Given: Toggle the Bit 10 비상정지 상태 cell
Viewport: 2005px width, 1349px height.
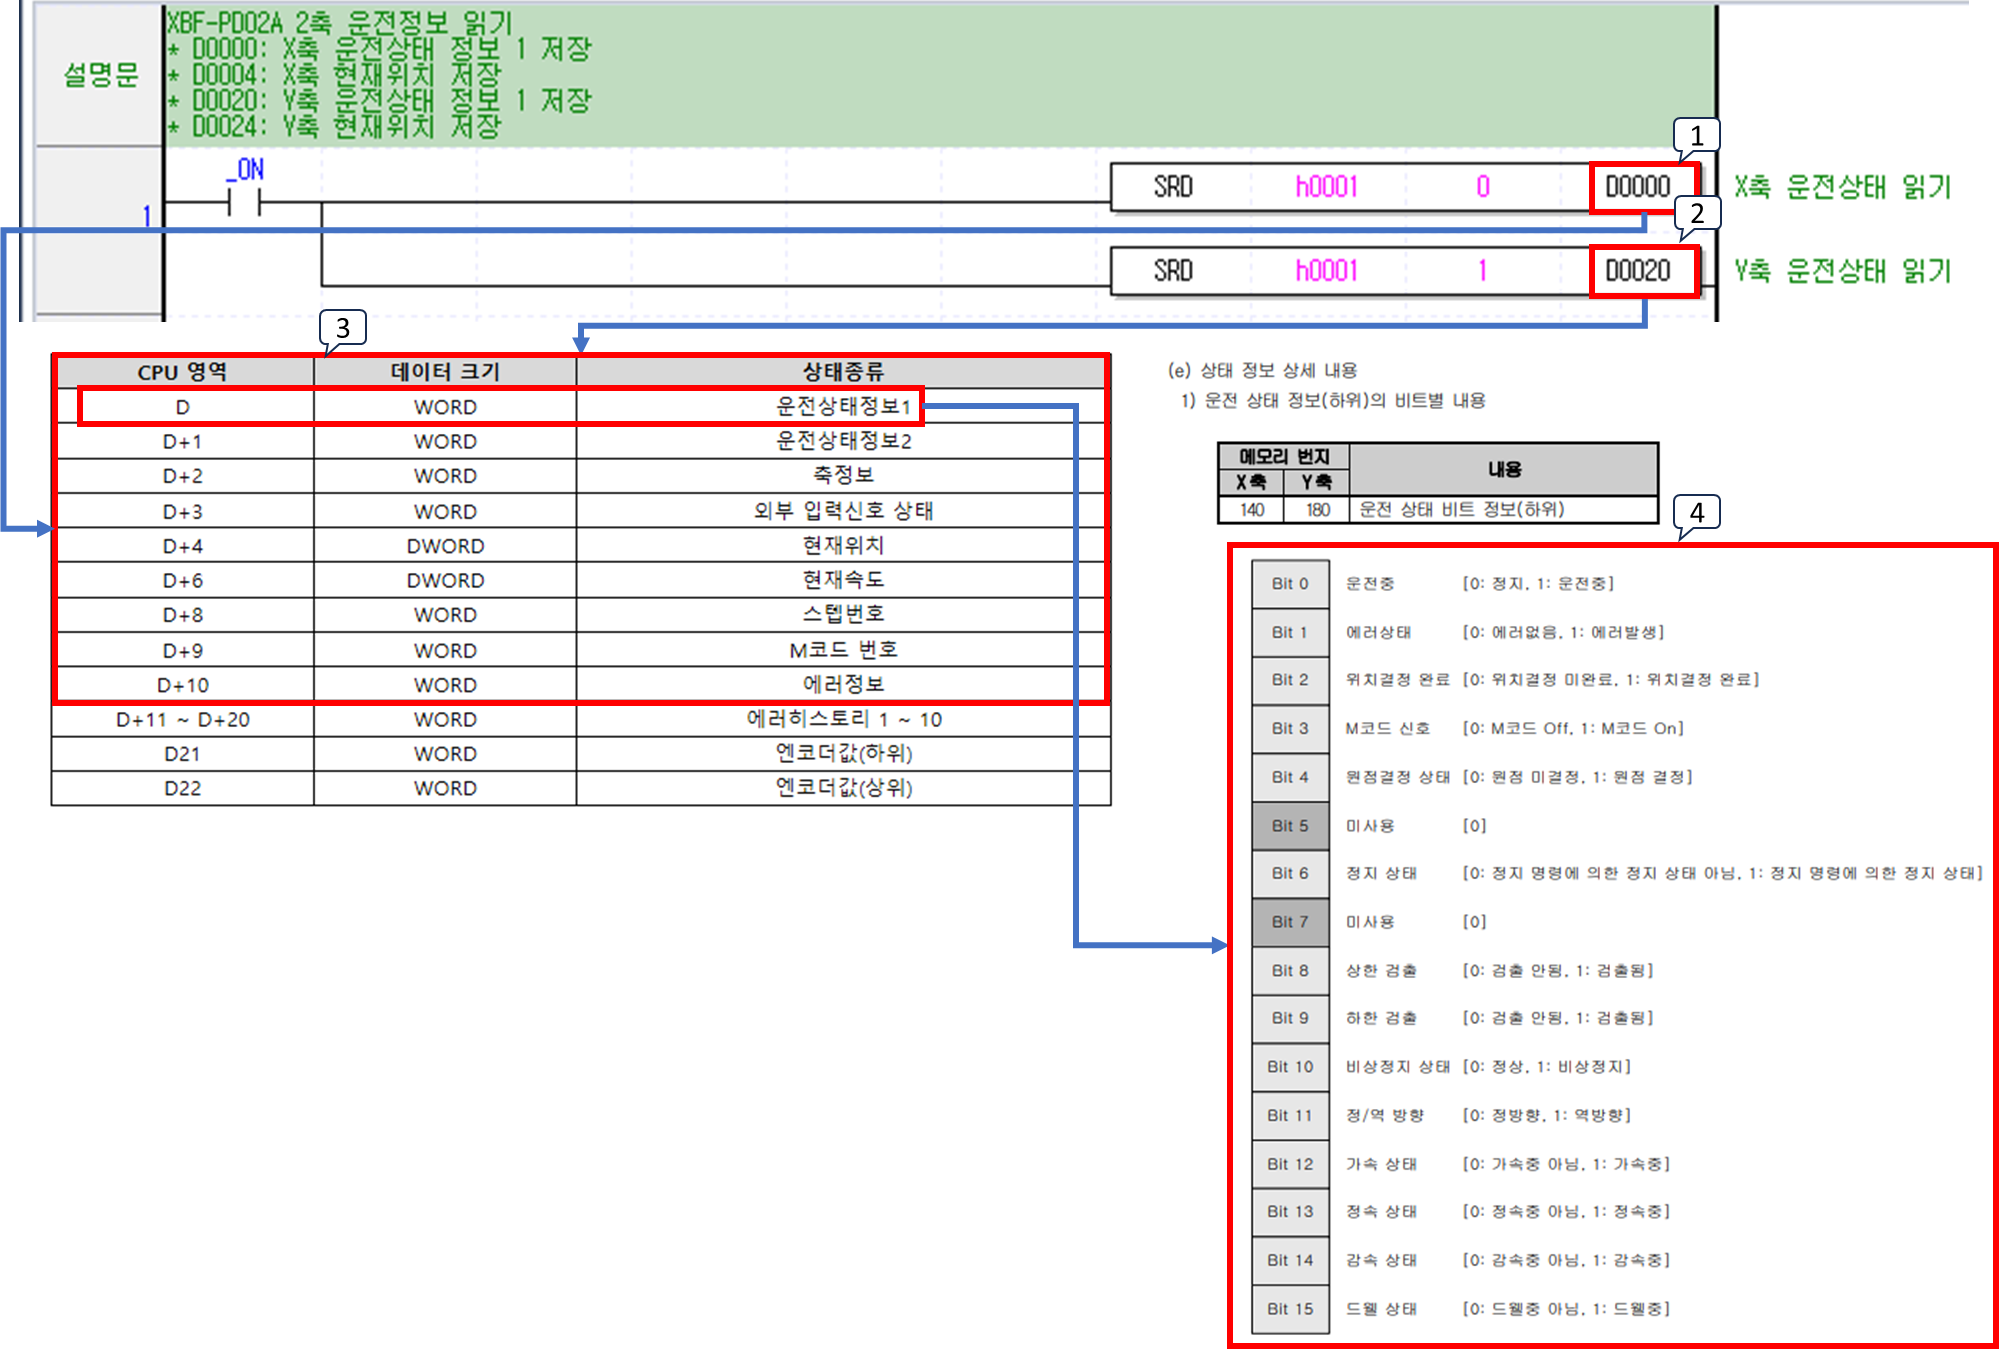Looking at the screenshot, I should (x=1289, y=1067).
